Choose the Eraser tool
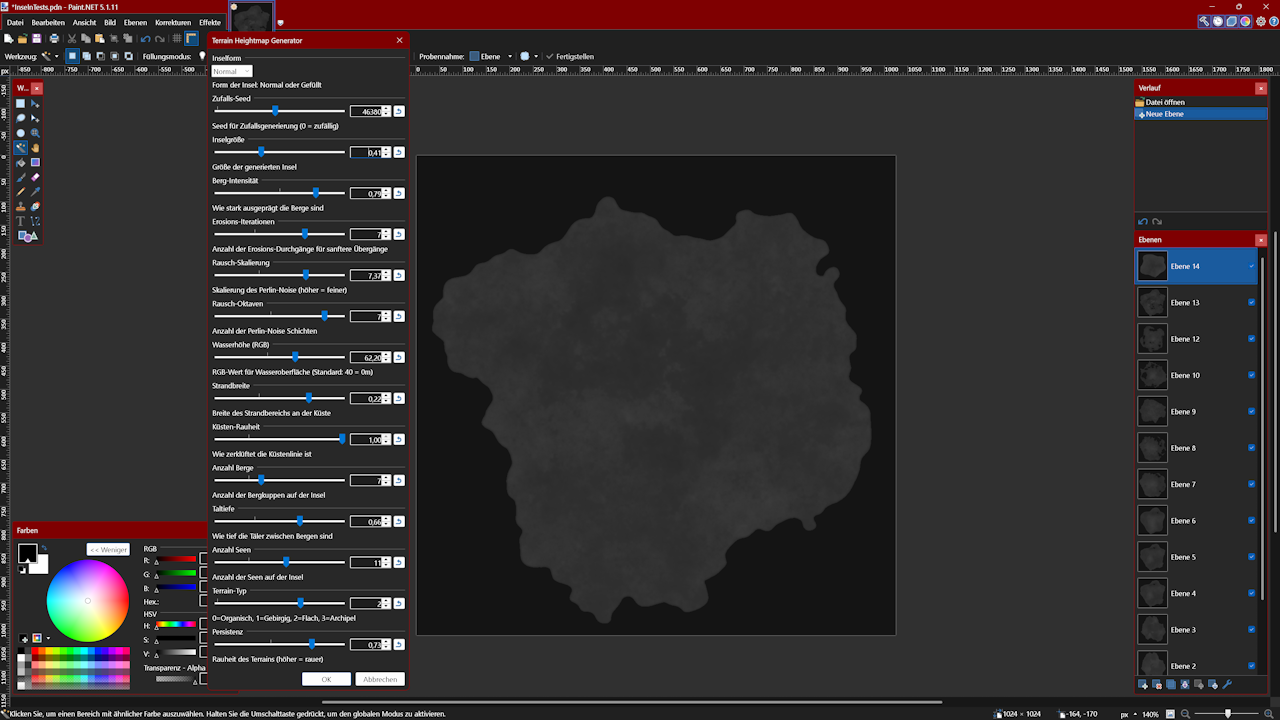This screenshot has height=720, width=1280. coord(35,177)
